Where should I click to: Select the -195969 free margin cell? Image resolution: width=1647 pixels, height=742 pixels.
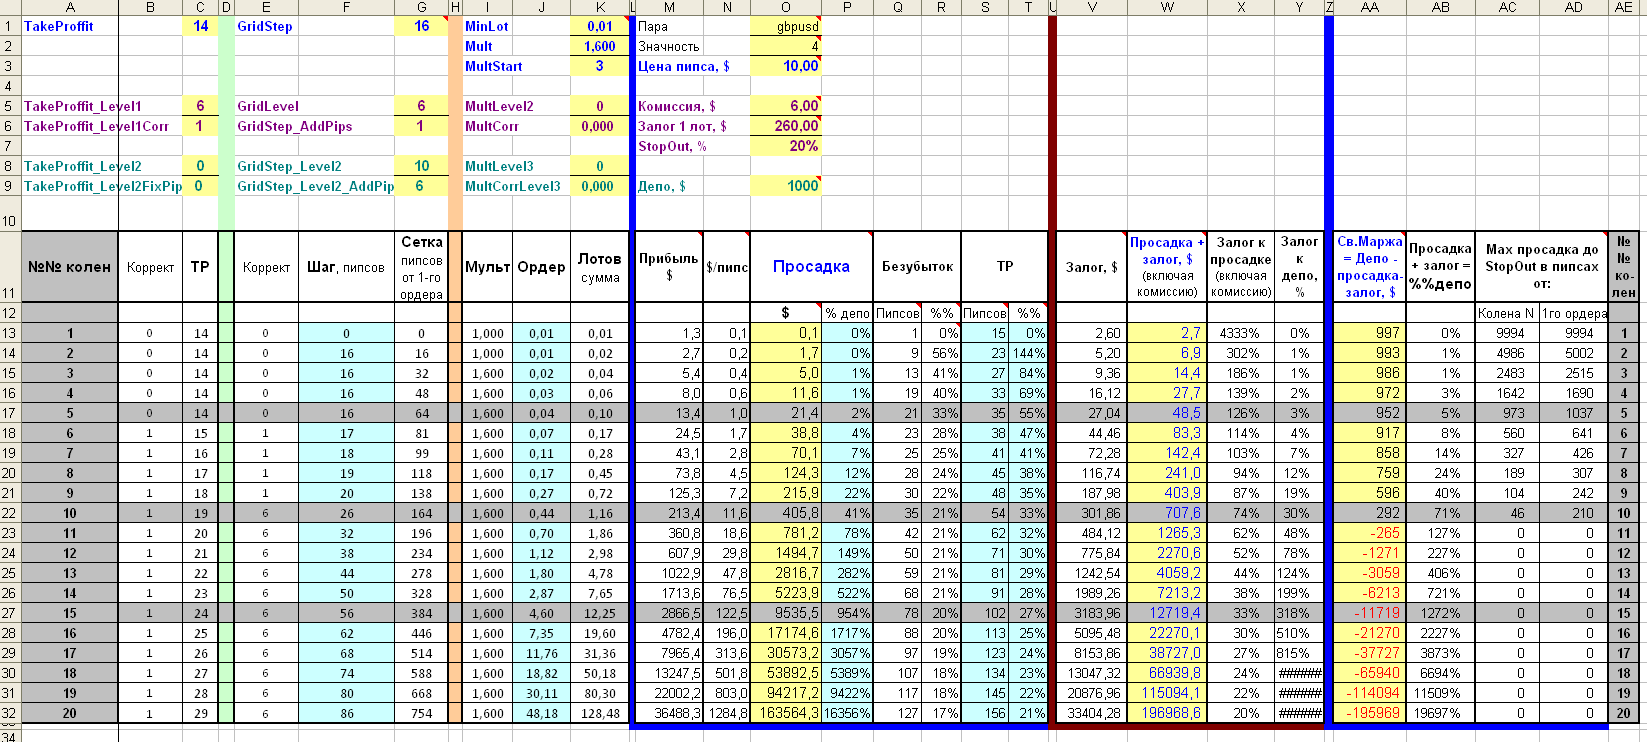tap(1370, 713)
